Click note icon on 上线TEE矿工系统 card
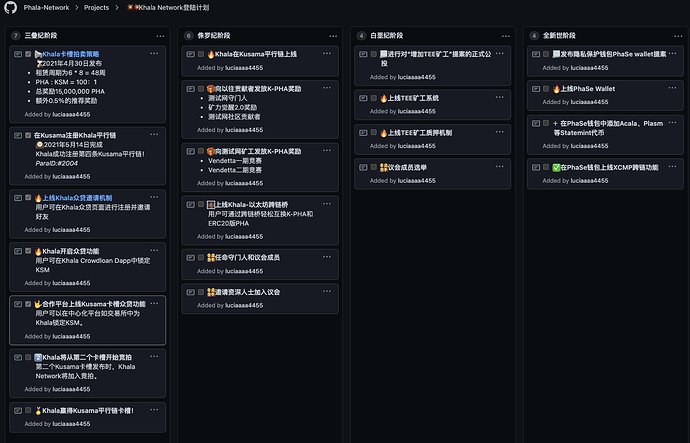The image size is (690, 443). [363, 98]
